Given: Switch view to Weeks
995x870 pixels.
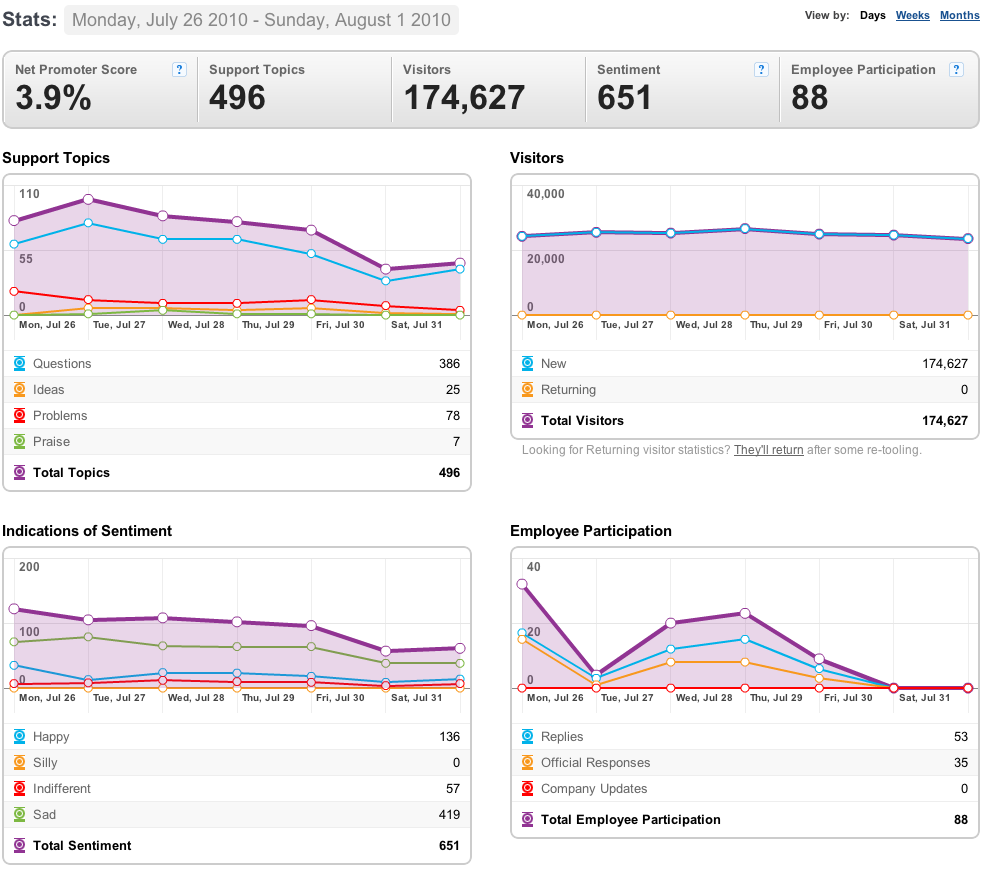Looking at the screenshot, I should pos(913,15).
